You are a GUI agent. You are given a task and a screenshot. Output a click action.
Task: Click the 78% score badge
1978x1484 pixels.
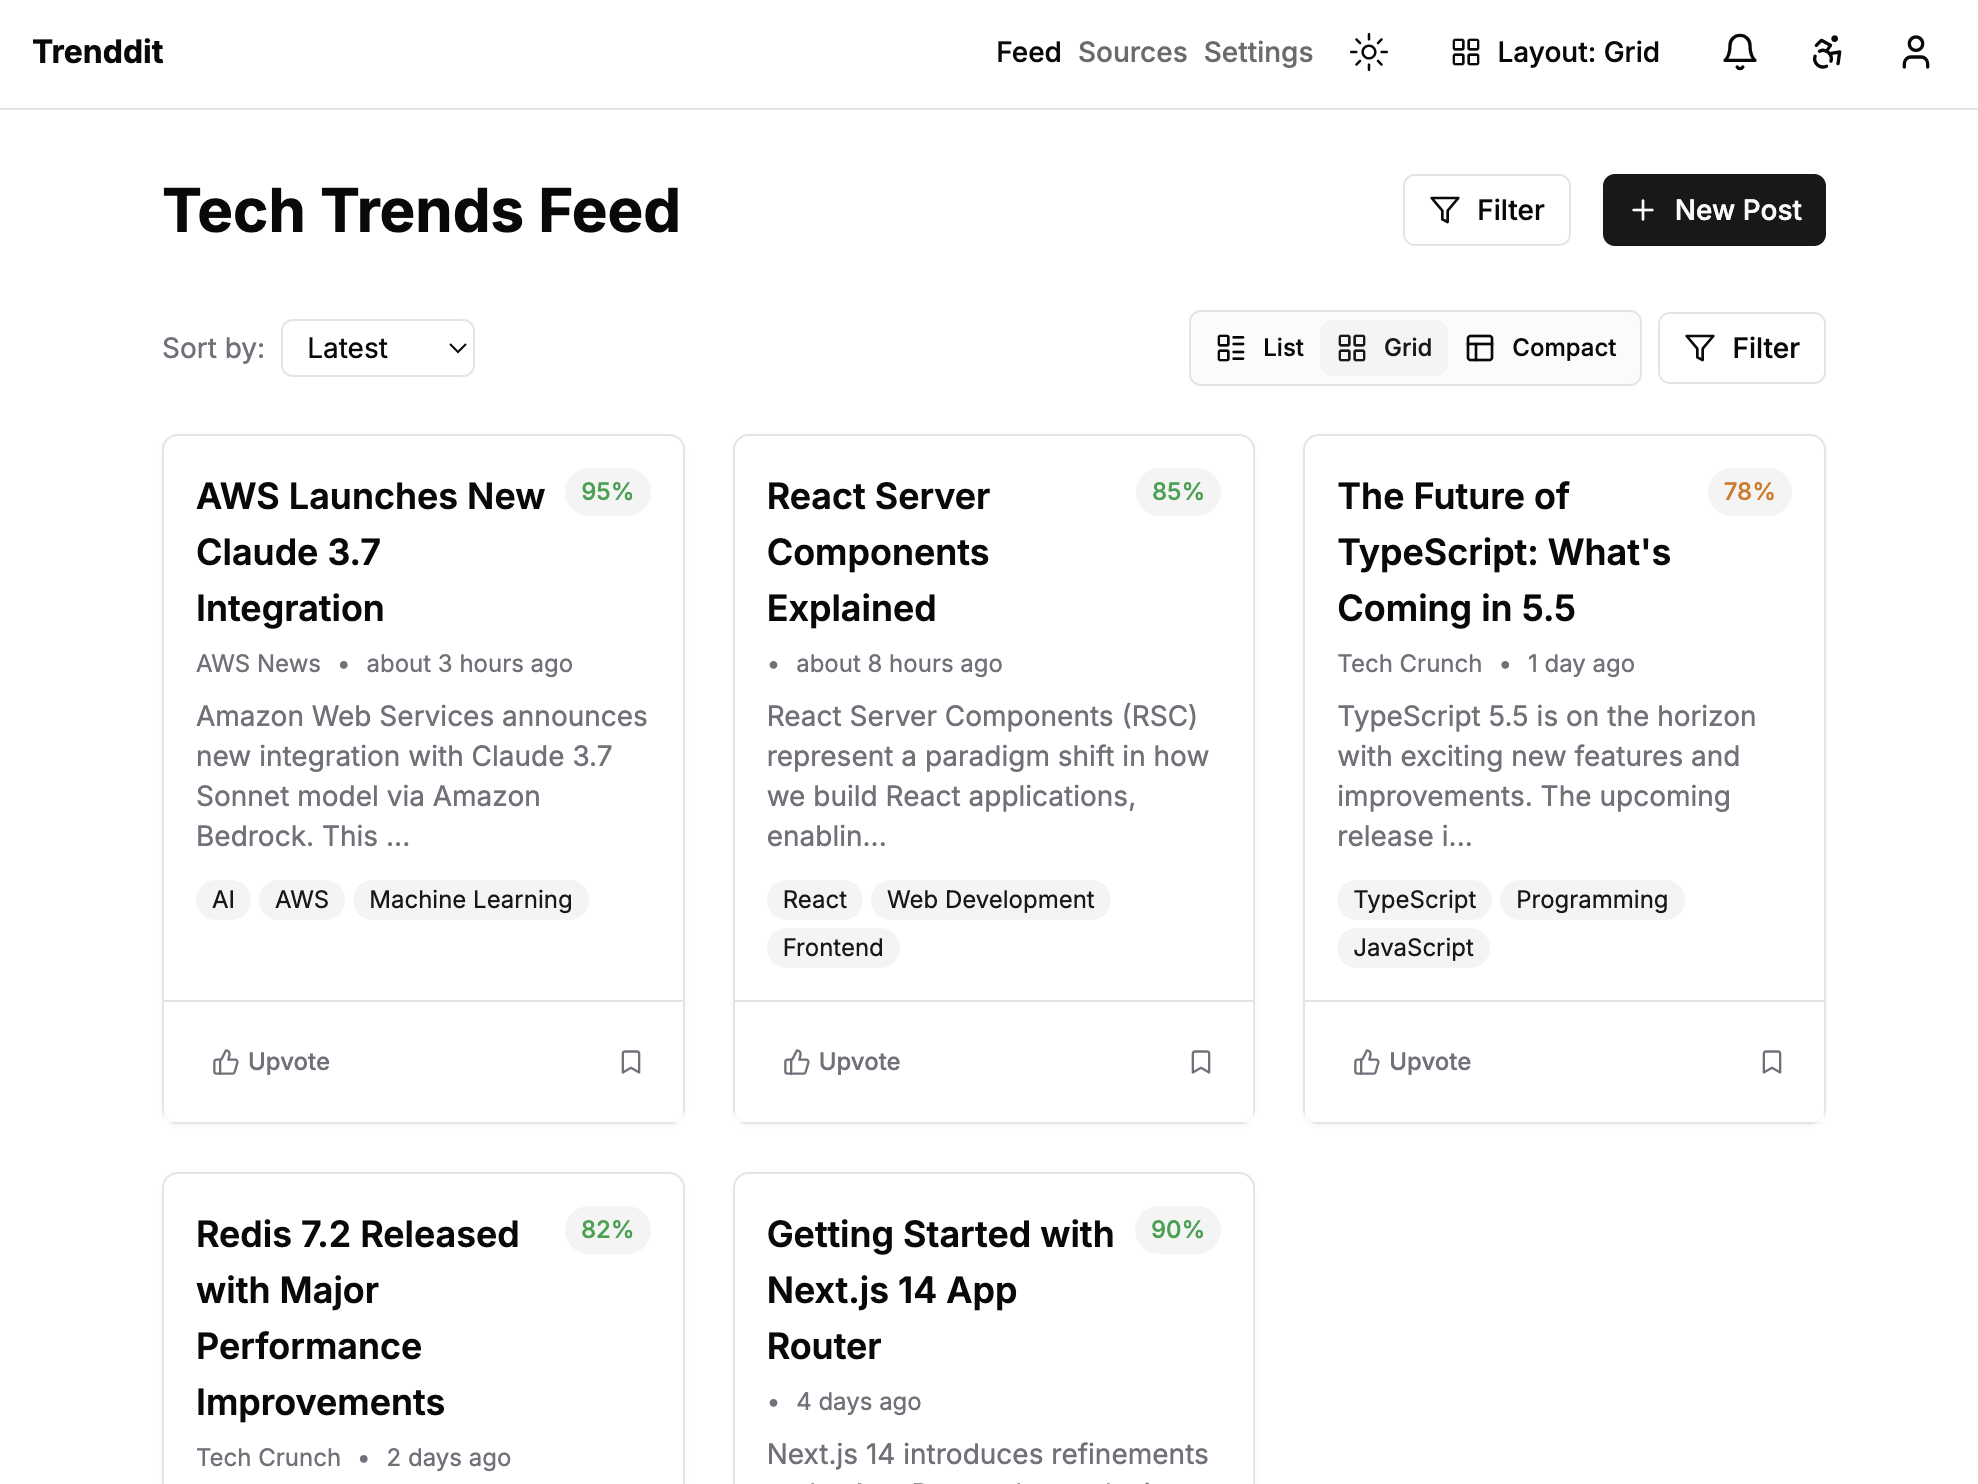tap(1748, 492)
